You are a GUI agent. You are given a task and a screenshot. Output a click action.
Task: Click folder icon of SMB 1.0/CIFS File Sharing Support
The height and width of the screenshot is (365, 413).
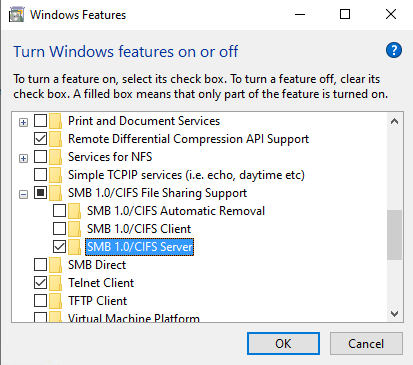coord(55,193)
